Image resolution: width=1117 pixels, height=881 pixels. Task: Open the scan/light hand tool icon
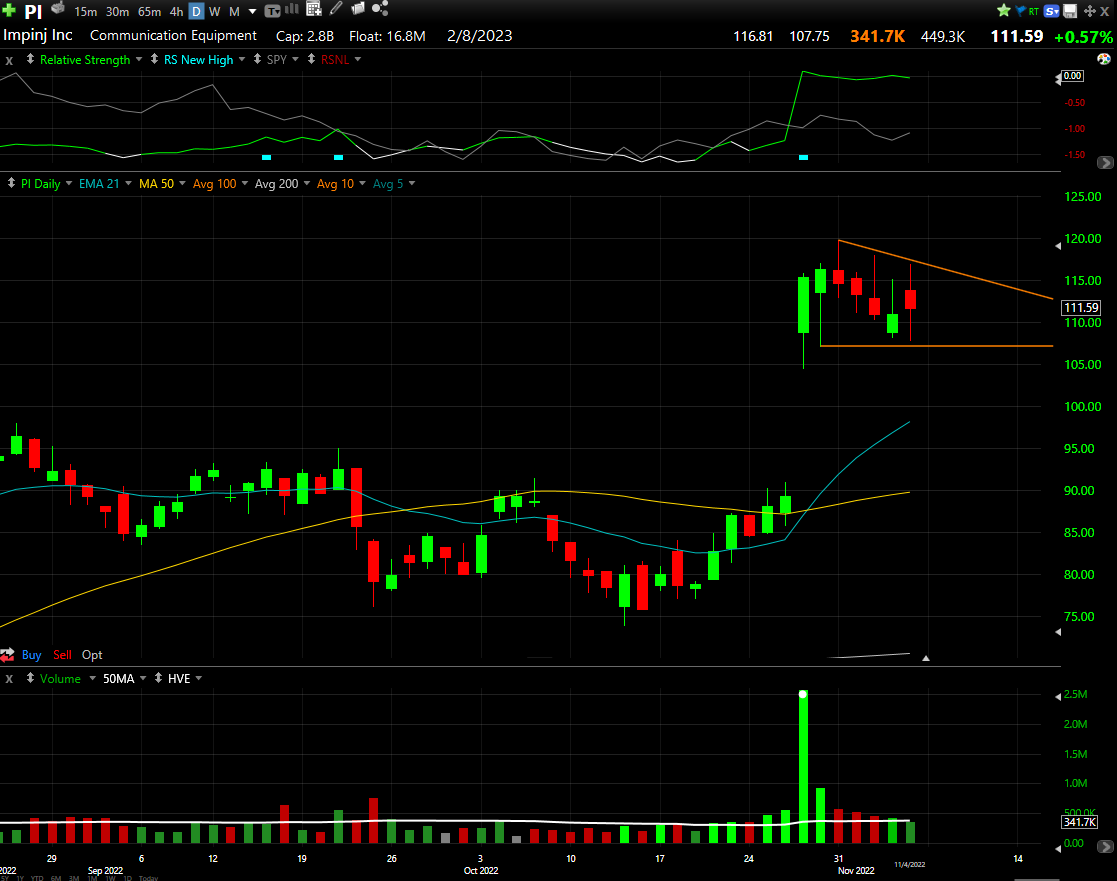click(58, 9)
